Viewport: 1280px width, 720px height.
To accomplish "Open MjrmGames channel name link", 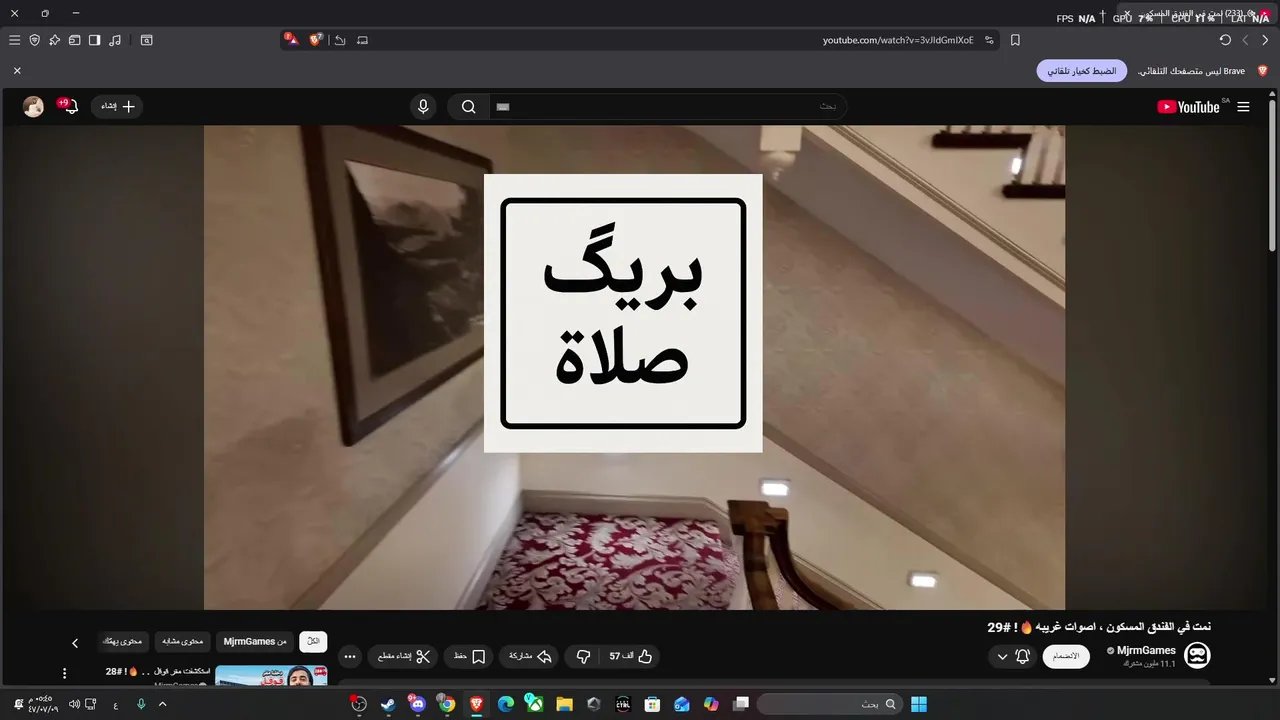I will coord(1146,650).
